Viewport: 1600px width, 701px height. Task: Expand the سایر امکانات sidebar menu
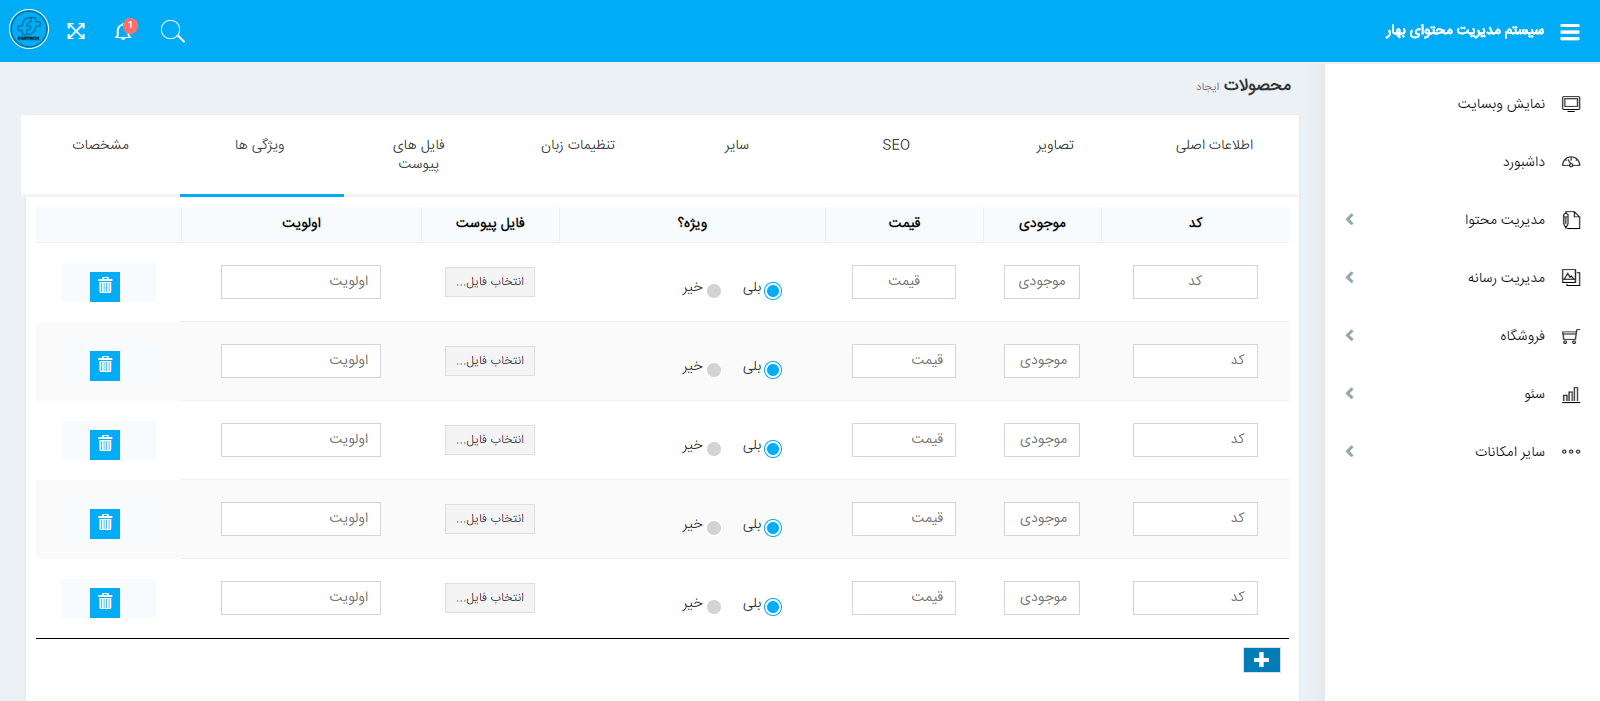tap(1509, 452)
